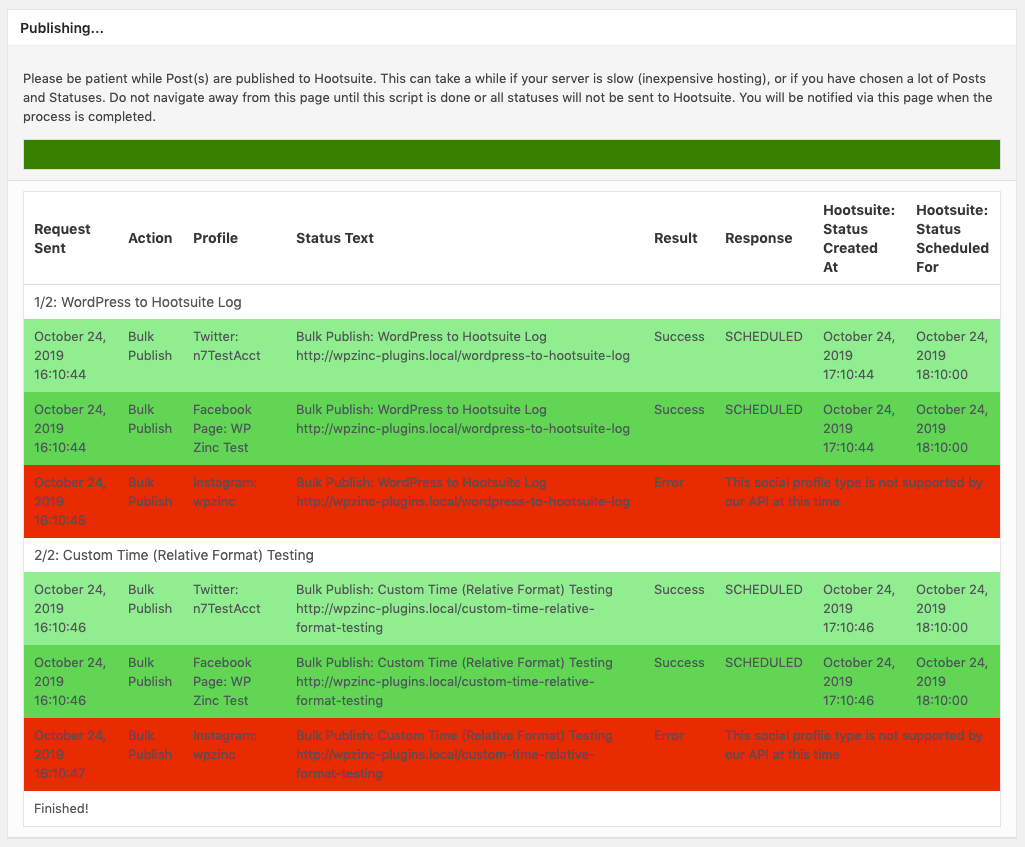Click "Success" result in Facebook WordPress Log row

[679, 410]
